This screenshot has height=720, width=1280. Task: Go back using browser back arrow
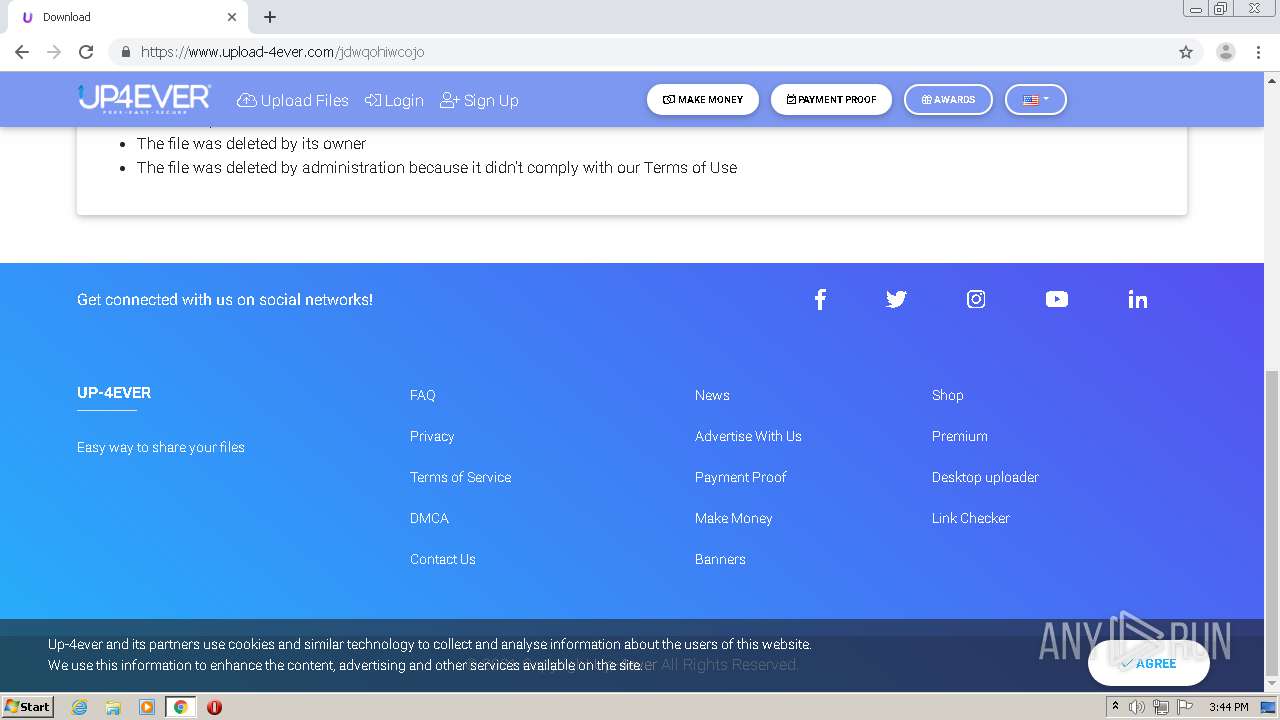point(22,52)
